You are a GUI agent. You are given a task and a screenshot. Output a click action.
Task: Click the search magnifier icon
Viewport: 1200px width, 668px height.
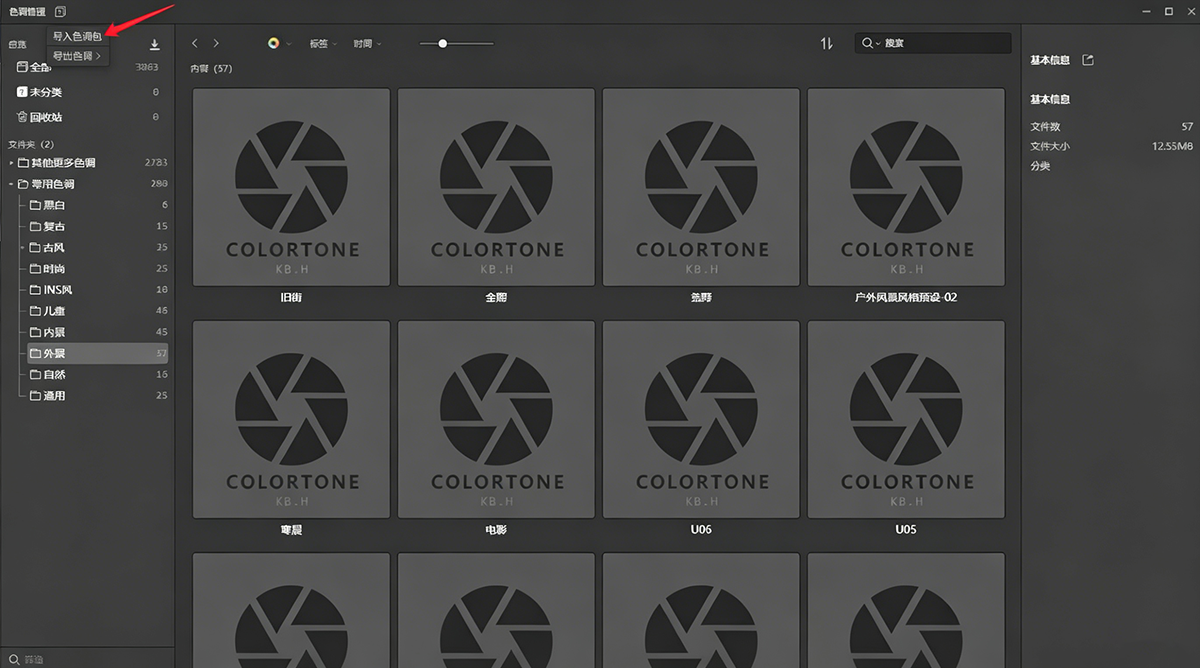tap(865, 44)
